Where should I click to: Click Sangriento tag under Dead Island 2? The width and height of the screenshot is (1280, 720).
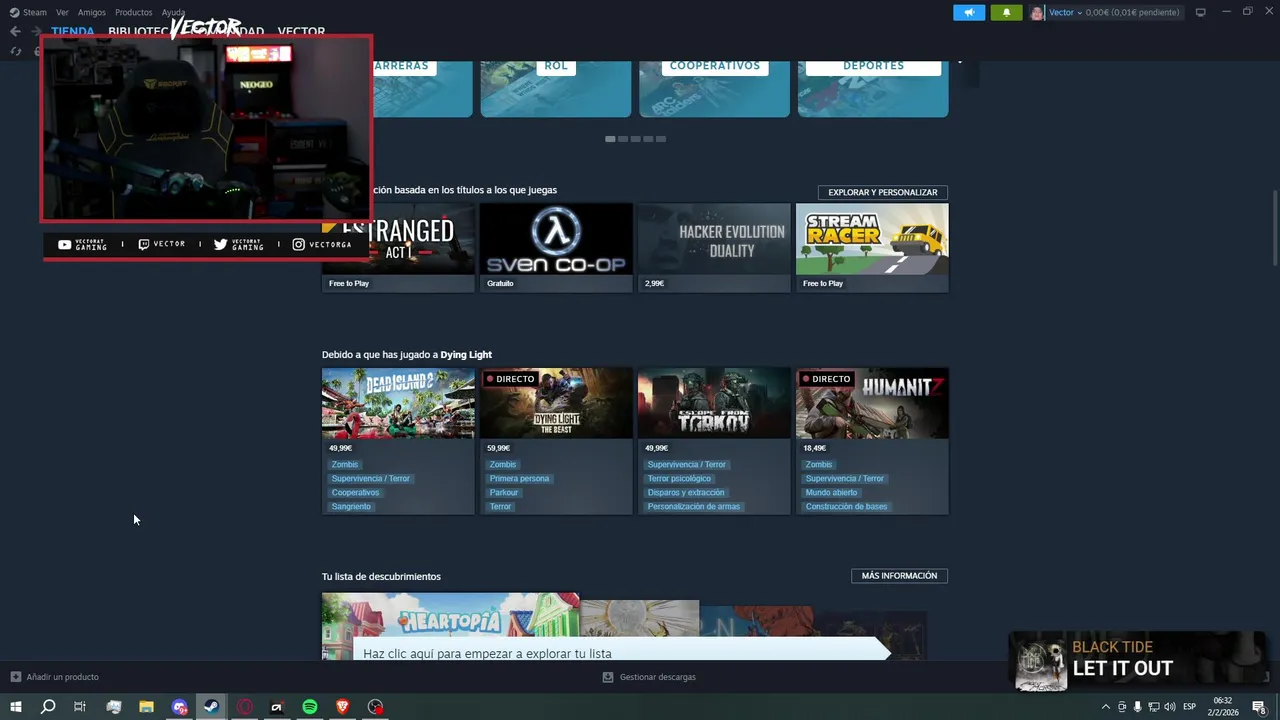pyautogui.click(x=351, y=506)
